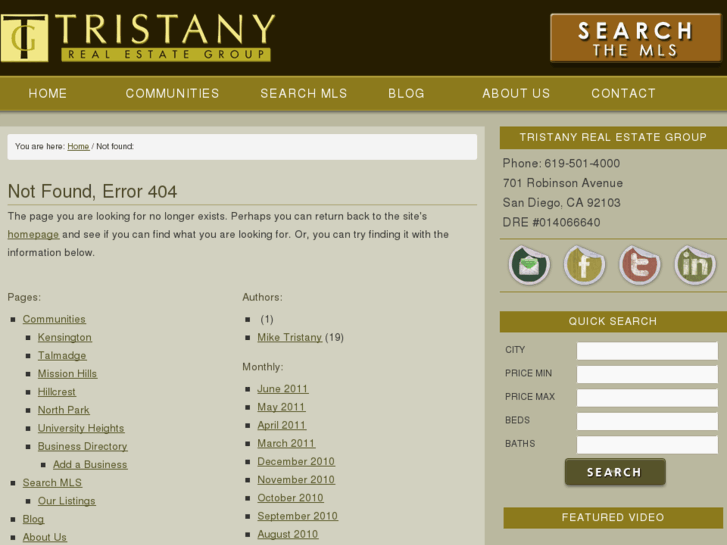Viewport: 727px width, 545px height.
Task: Open Blog in the navigation bar
Action: [406, 93]
